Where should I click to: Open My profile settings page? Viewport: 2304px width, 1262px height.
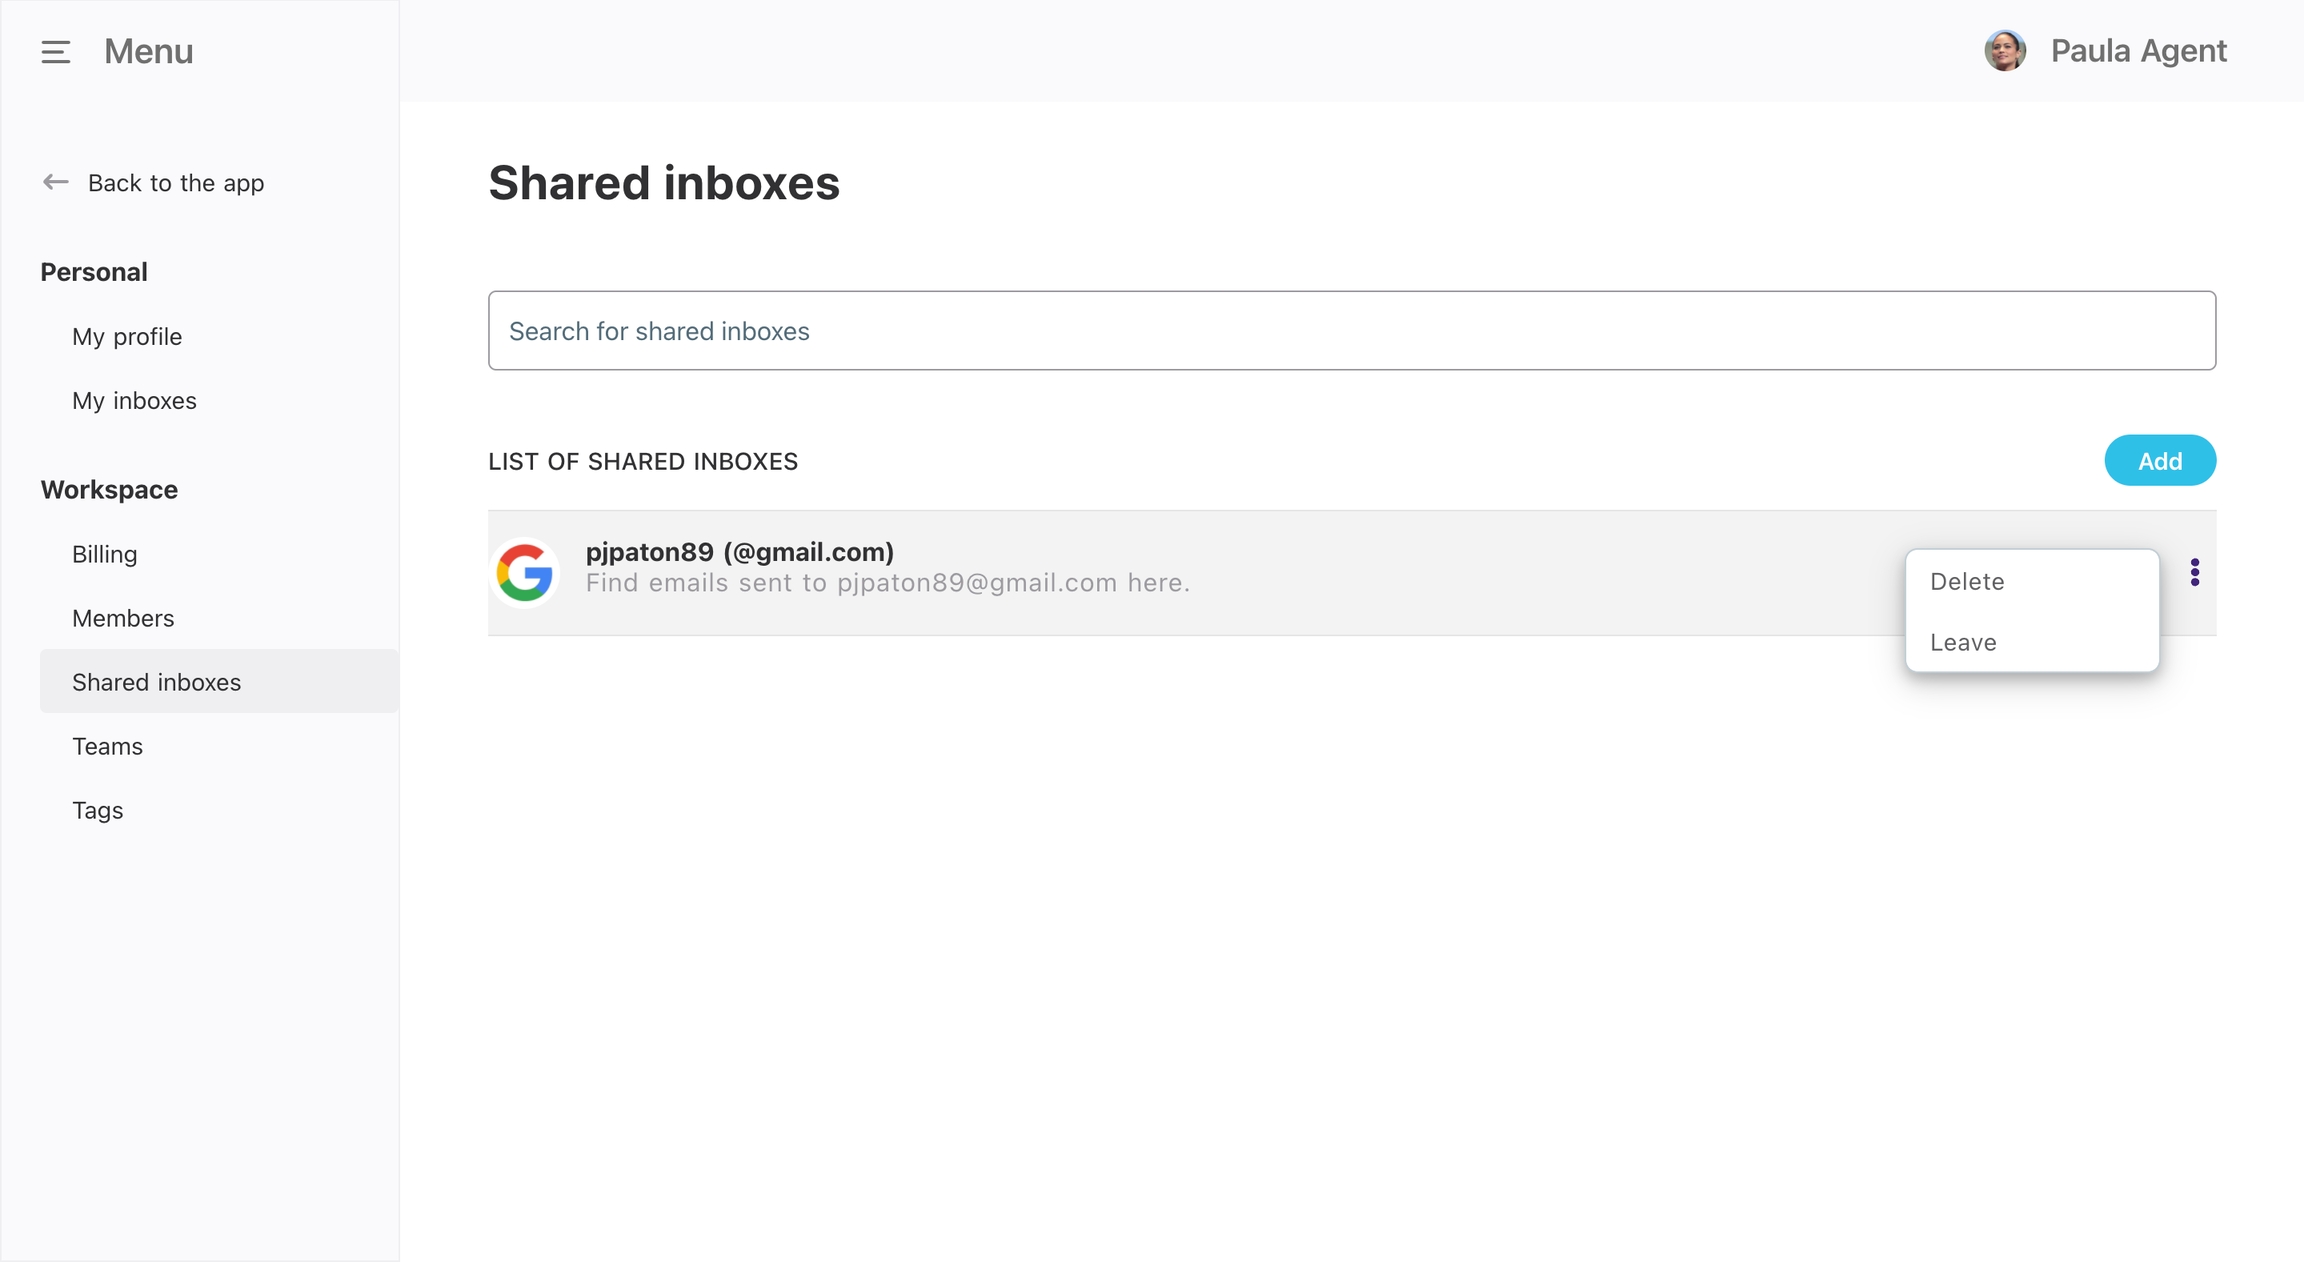click(x=127, y=336)
